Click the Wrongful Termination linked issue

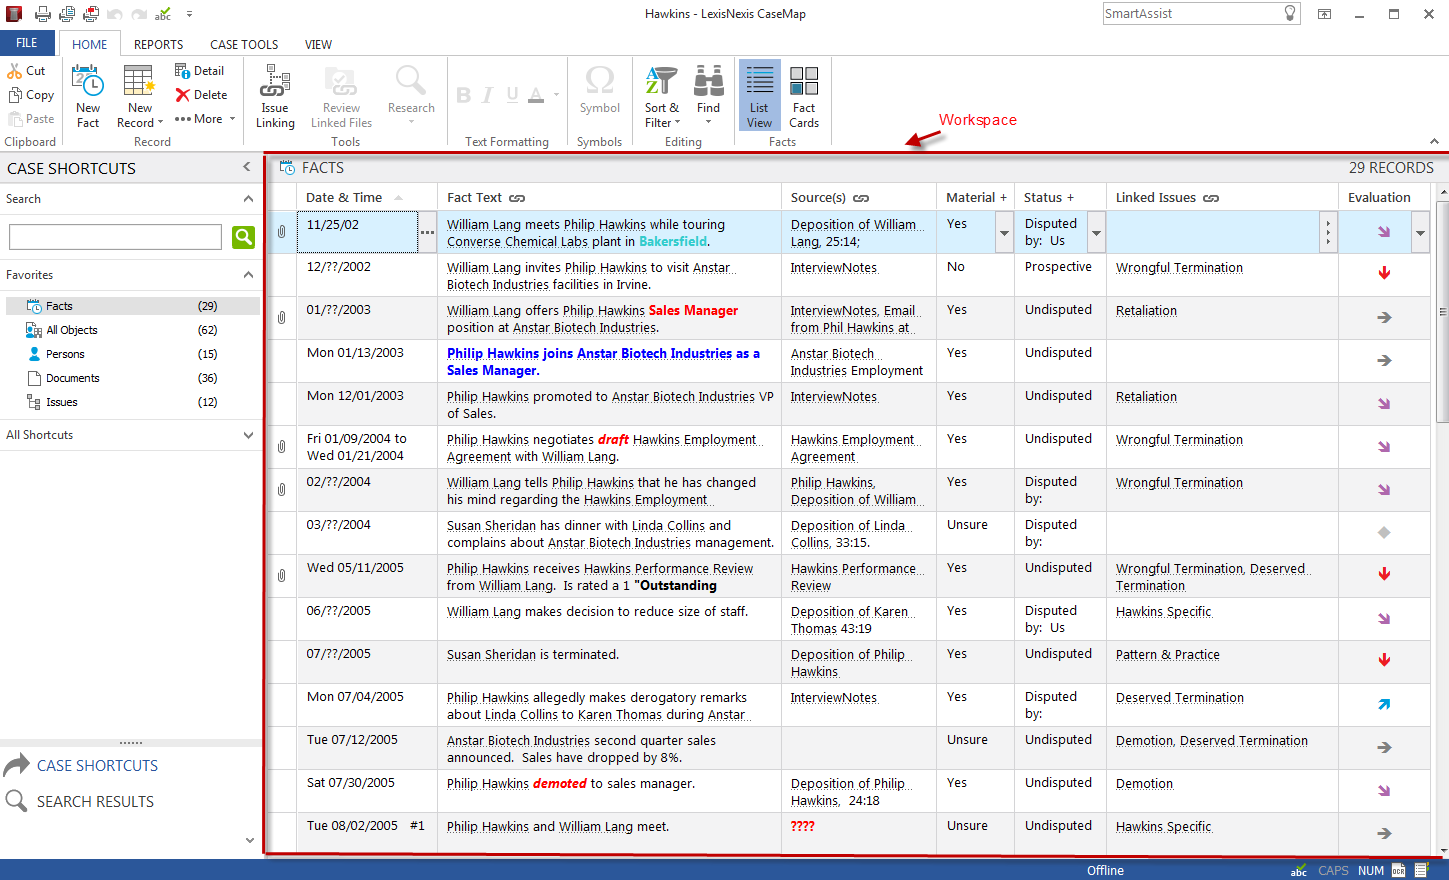(x=1179, y=268)
